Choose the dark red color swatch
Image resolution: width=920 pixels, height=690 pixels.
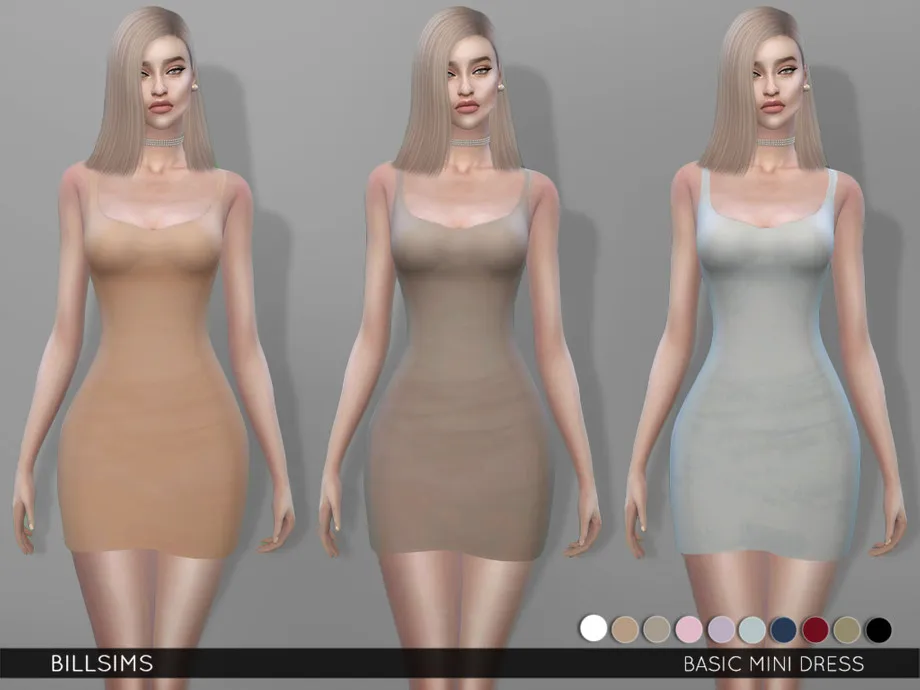815,628
